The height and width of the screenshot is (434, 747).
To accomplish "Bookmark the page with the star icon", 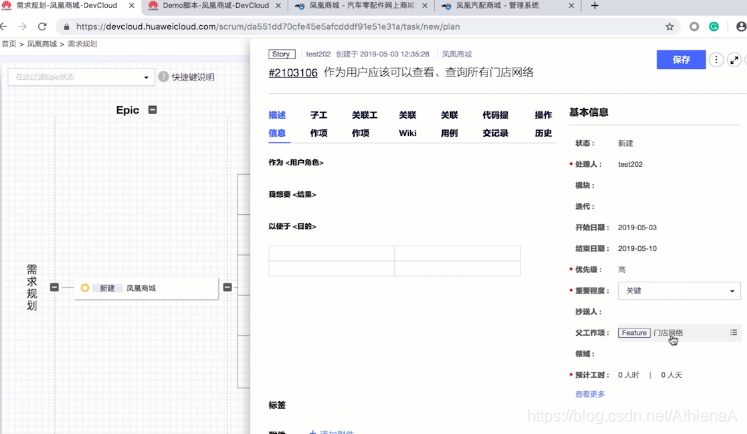I will 669,27.
